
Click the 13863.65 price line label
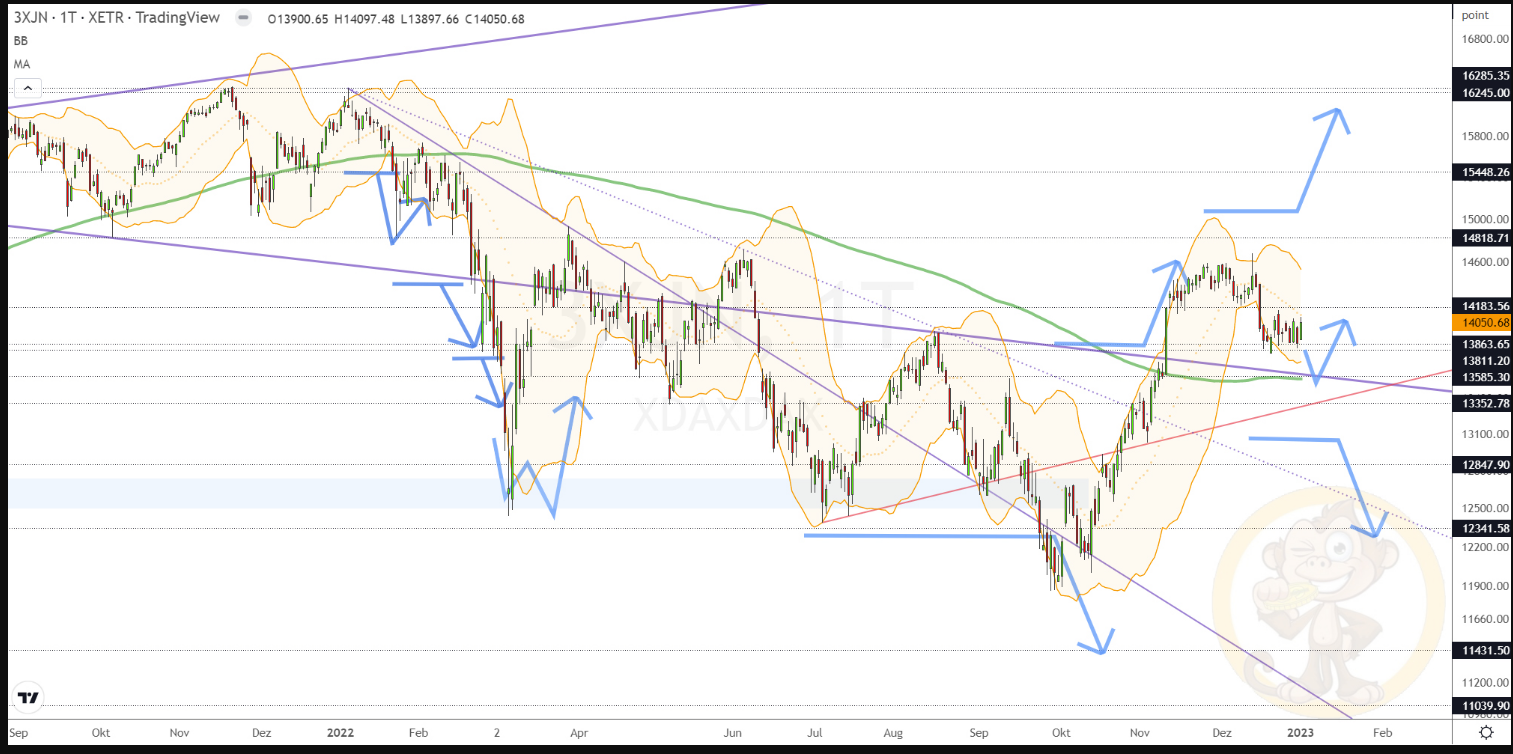click(1484, 344)
